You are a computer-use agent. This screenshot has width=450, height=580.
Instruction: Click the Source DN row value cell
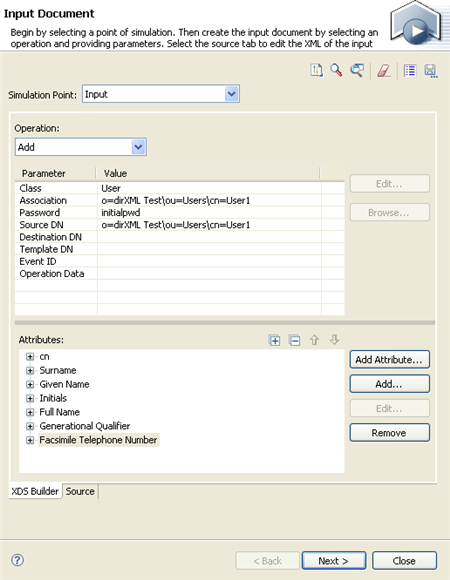click(209, 225)
